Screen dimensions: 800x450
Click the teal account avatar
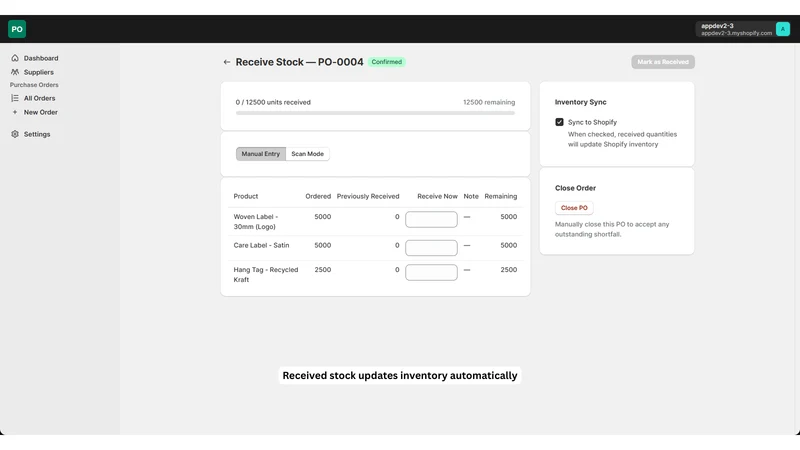coord(783,29)
